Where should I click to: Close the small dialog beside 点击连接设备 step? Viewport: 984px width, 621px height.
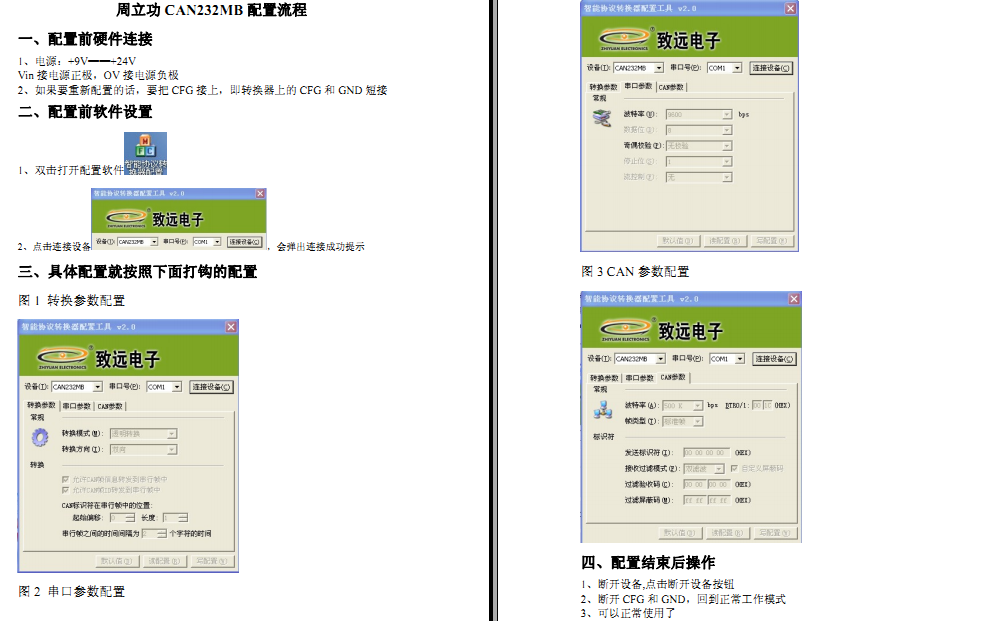pos(260,193)
